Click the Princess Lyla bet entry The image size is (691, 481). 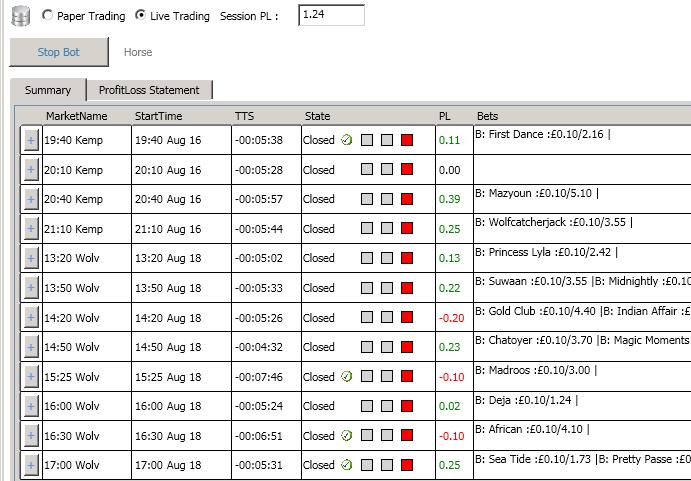pos(546,252)
